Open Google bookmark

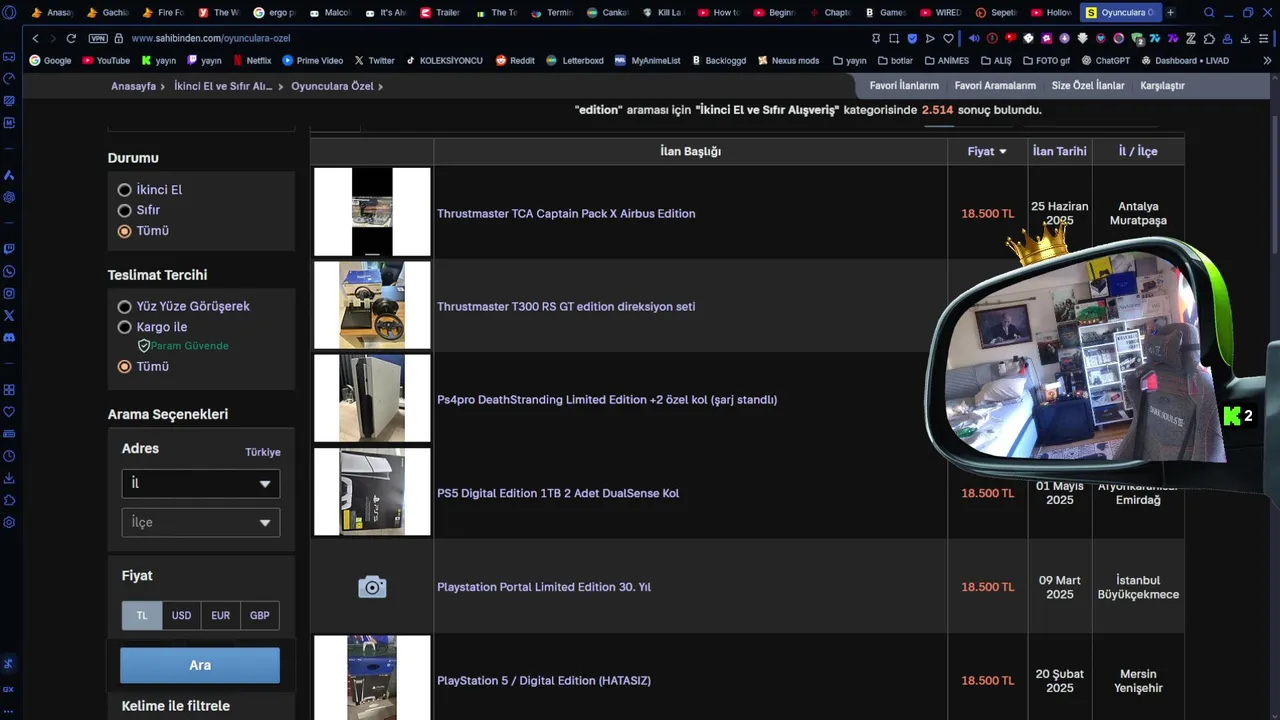click(51, 60)
